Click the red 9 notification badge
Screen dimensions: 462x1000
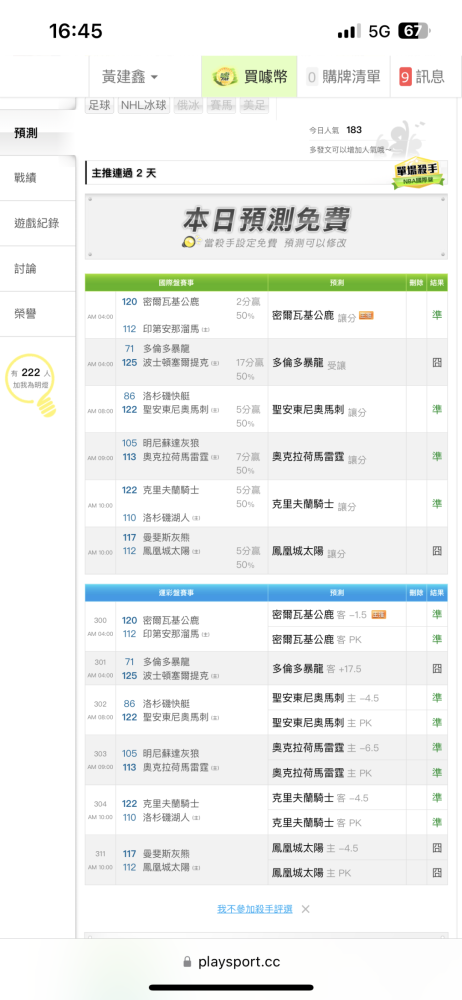pyautogui.click(x=405, y=77)
